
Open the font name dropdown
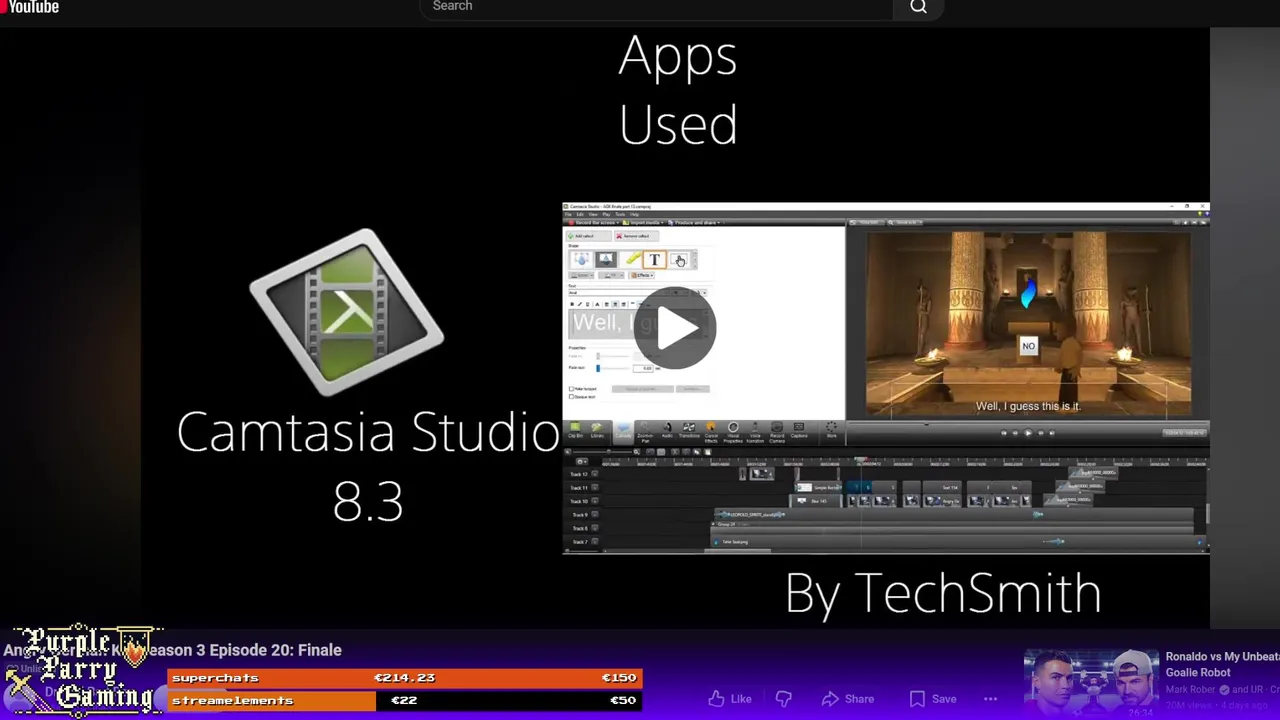pyautogui.click(x=619, y=293)
